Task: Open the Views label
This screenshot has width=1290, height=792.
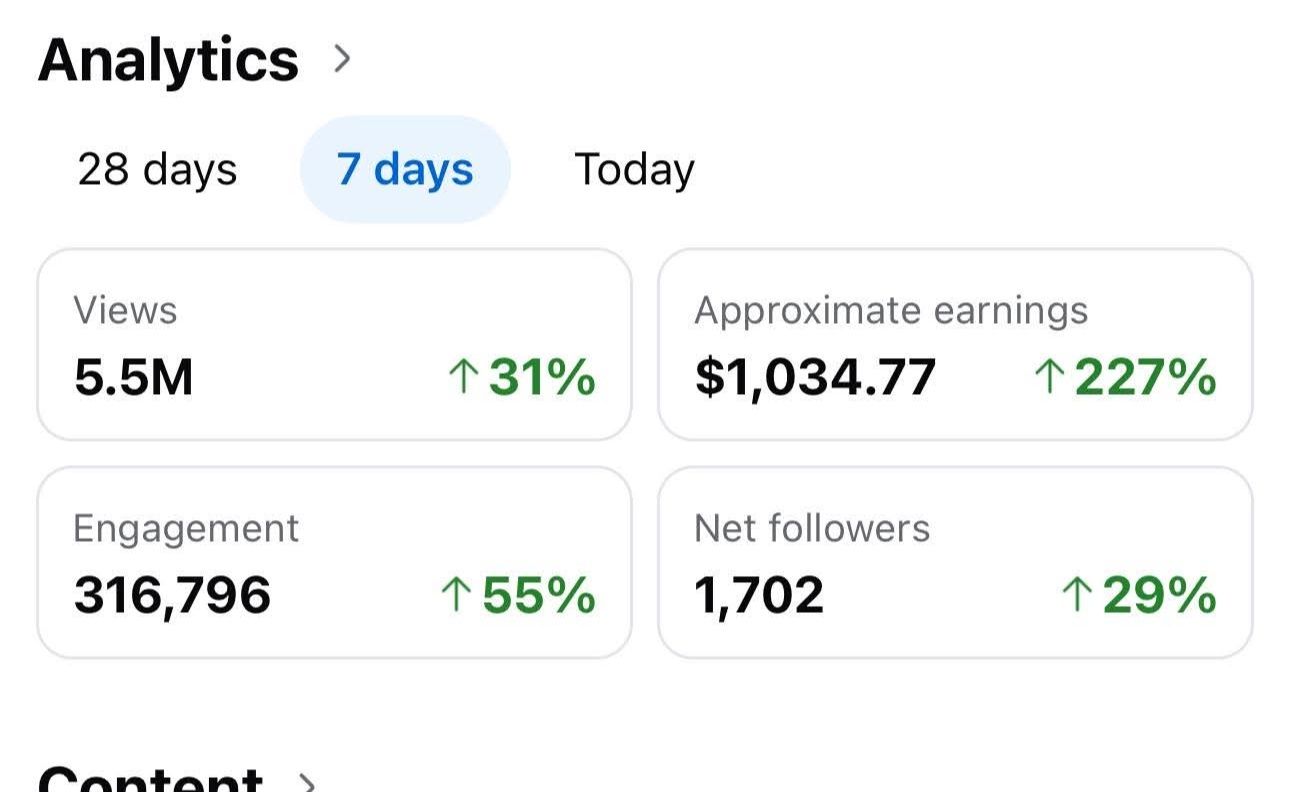Action: 125,311
